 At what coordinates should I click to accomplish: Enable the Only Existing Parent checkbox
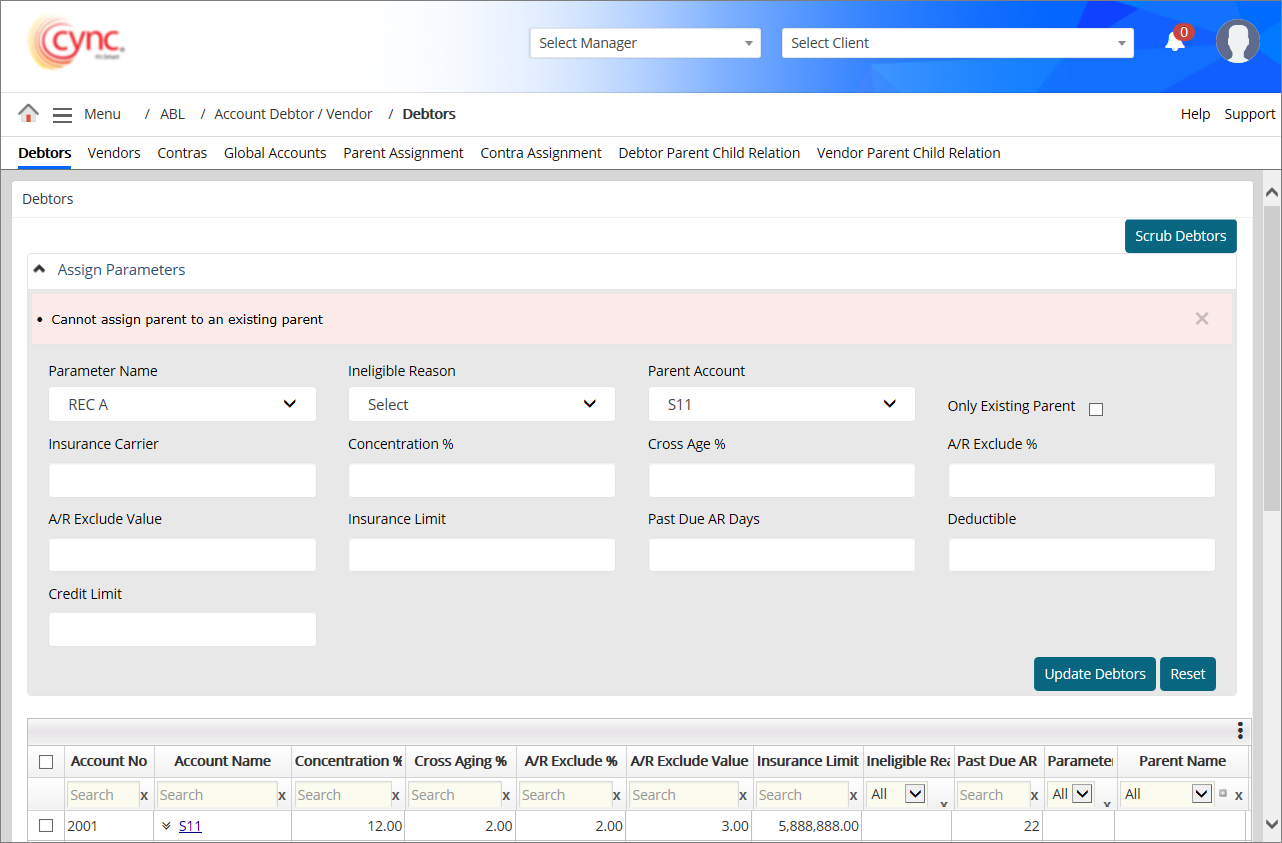click(1096, 409)
